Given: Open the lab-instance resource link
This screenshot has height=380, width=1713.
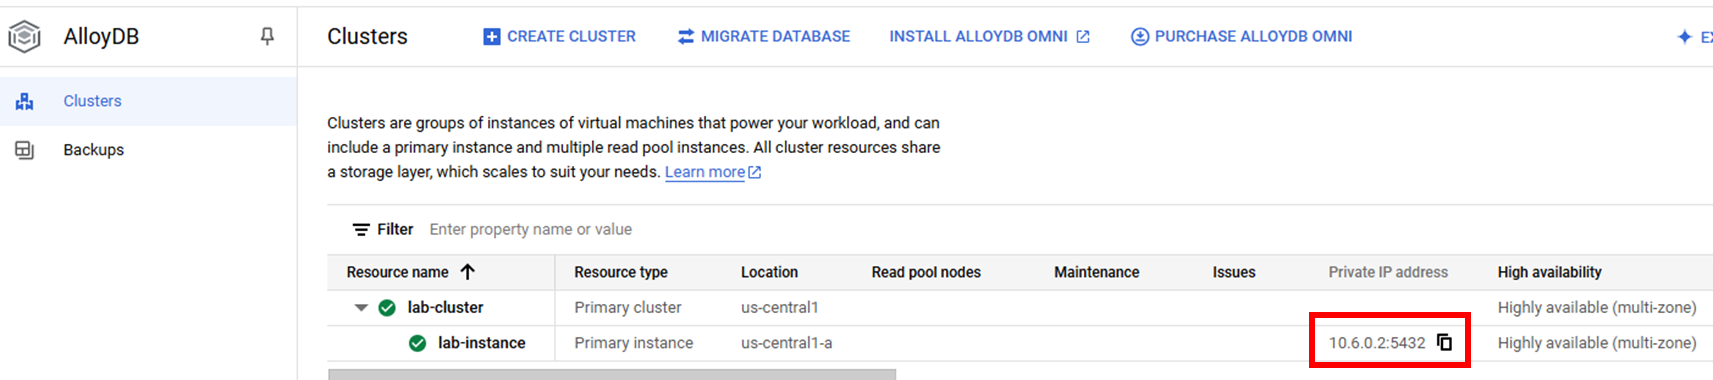Looking at the screenshot, I should pos(481,343).
